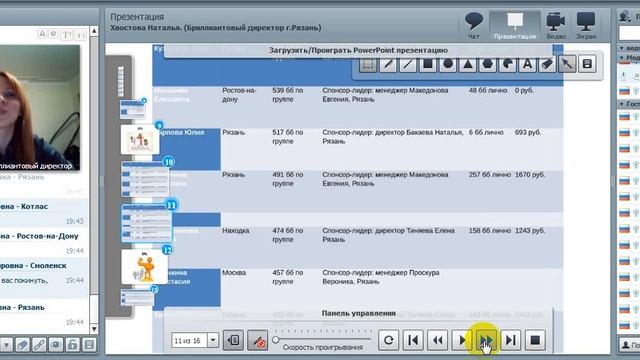Select the circle shape tool
The height and width of the screenshot is (360, 640).
point(448,64)
